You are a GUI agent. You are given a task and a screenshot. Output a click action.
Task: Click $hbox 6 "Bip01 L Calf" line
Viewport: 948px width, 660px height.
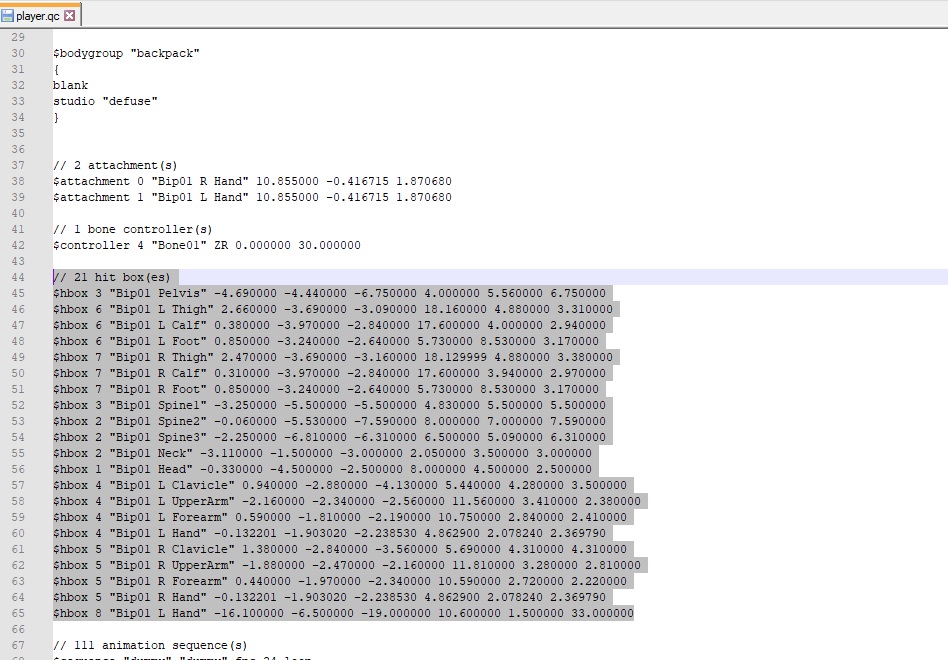pos(330,325)
